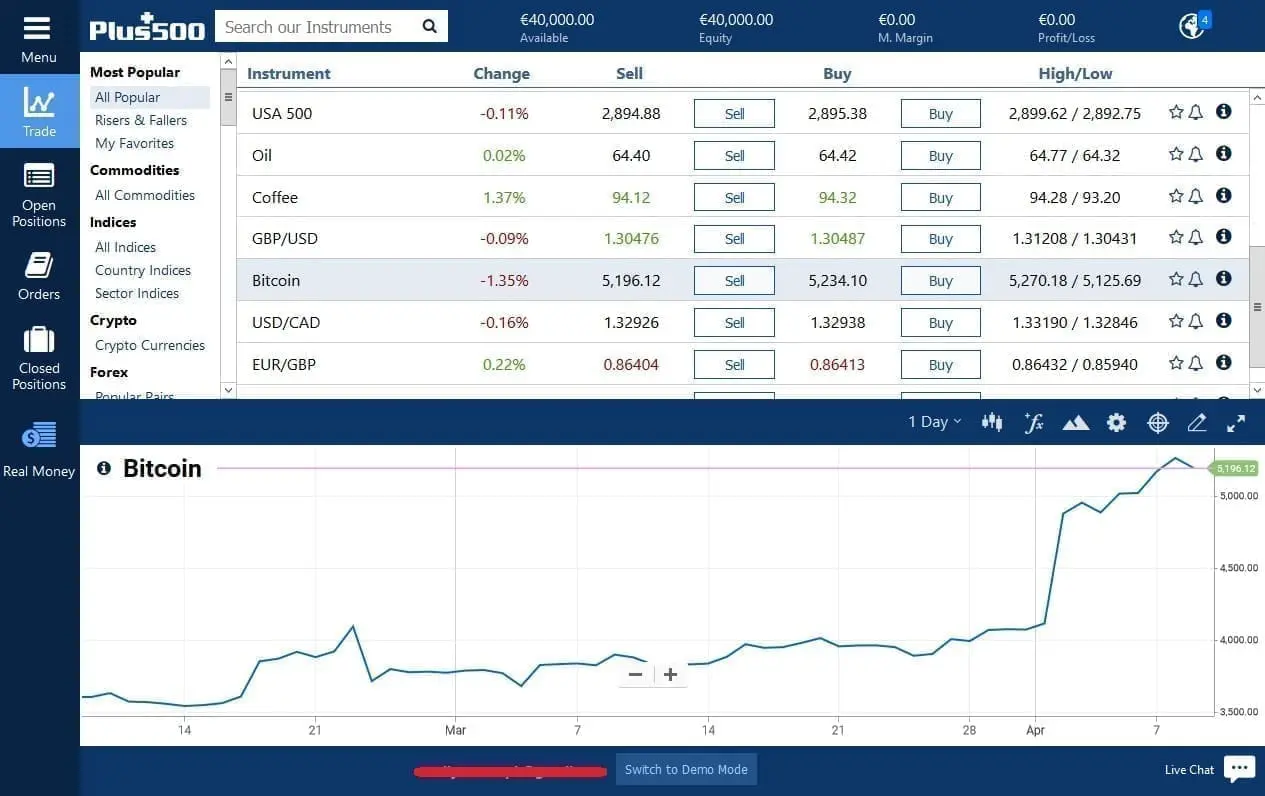1265x796 pixels.
Task: Select the candlestick chart type icon
Action: 992,422
